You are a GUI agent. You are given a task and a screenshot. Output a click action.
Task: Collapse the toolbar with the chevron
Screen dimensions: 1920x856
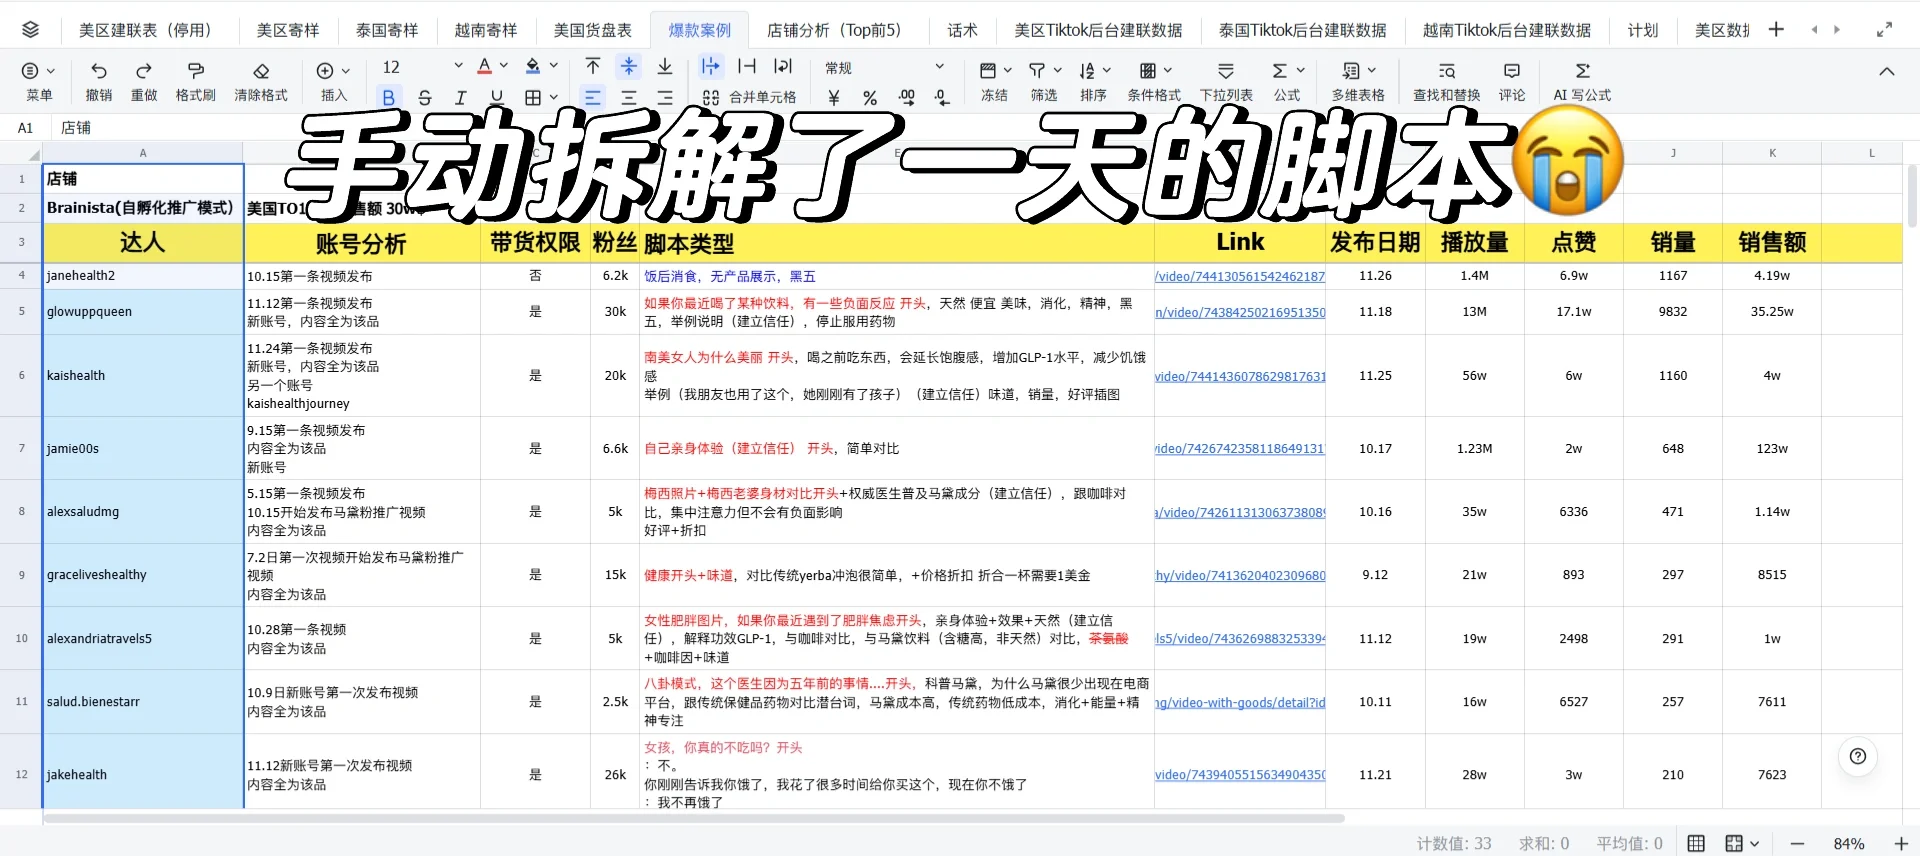tap(1886, 71)
